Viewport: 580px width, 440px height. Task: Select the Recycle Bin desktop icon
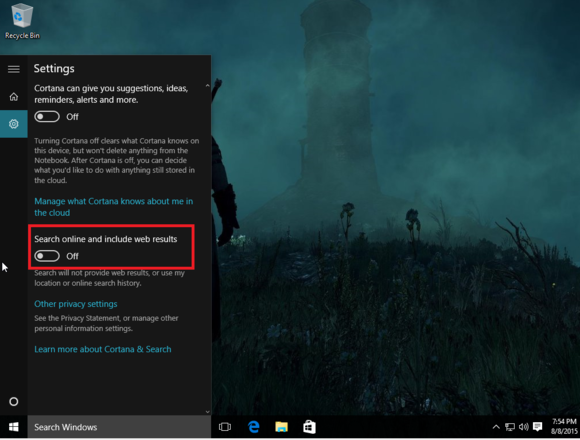(x=22, y=21)
